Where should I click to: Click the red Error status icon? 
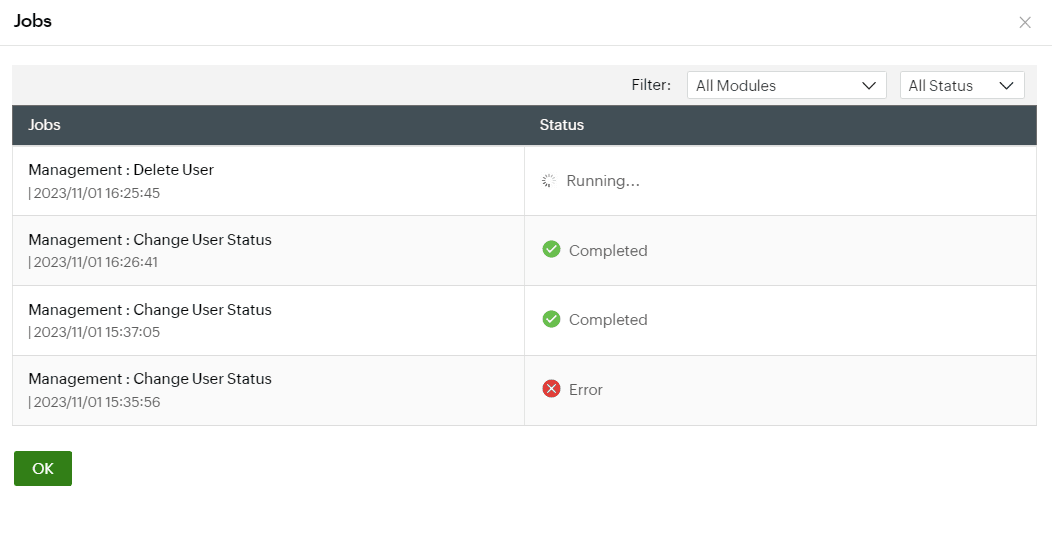(x=551, y=389)
